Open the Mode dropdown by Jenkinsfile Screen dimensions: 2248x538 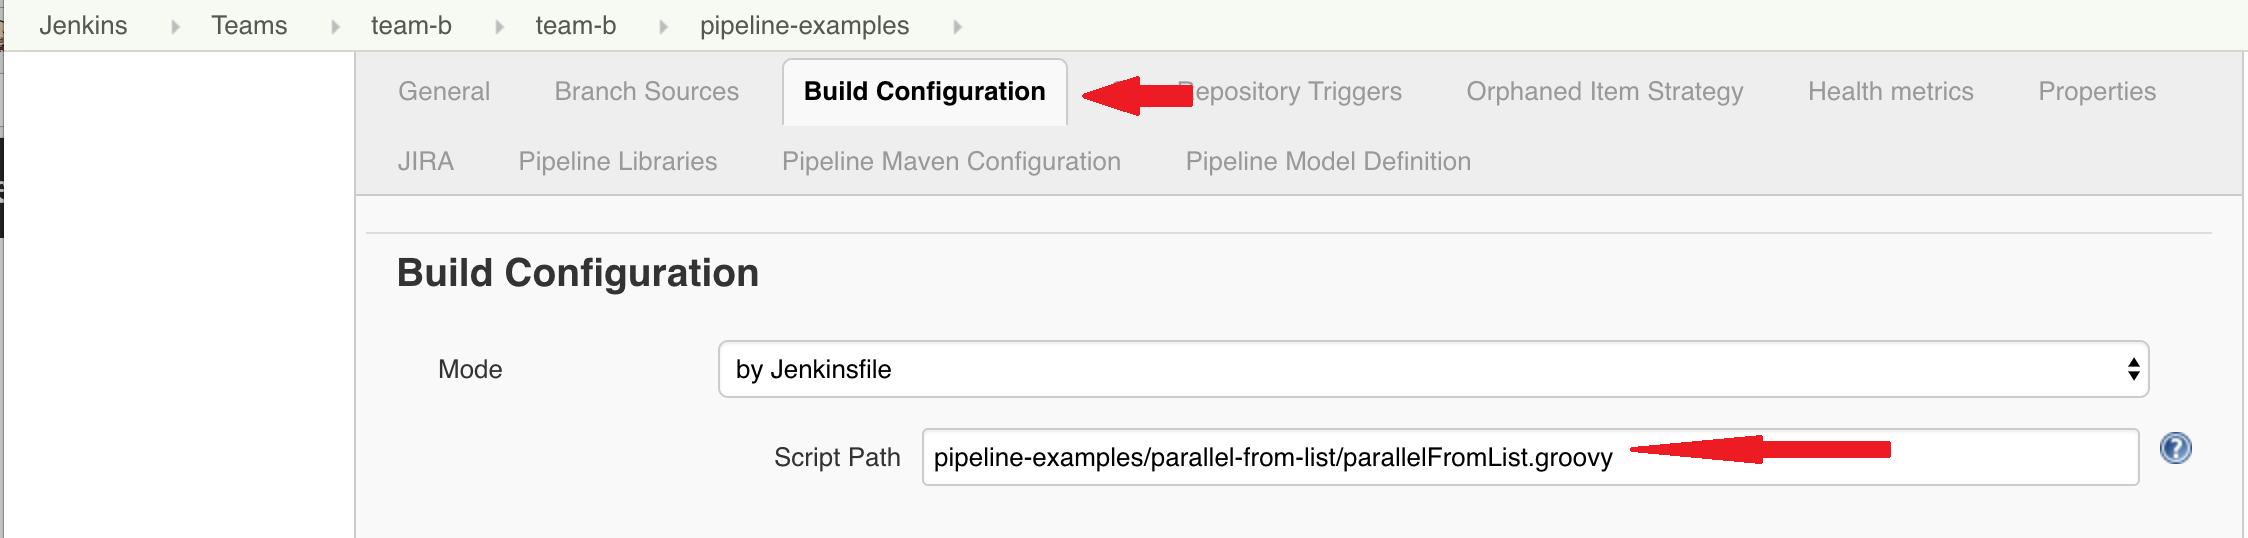point(1433,369)
